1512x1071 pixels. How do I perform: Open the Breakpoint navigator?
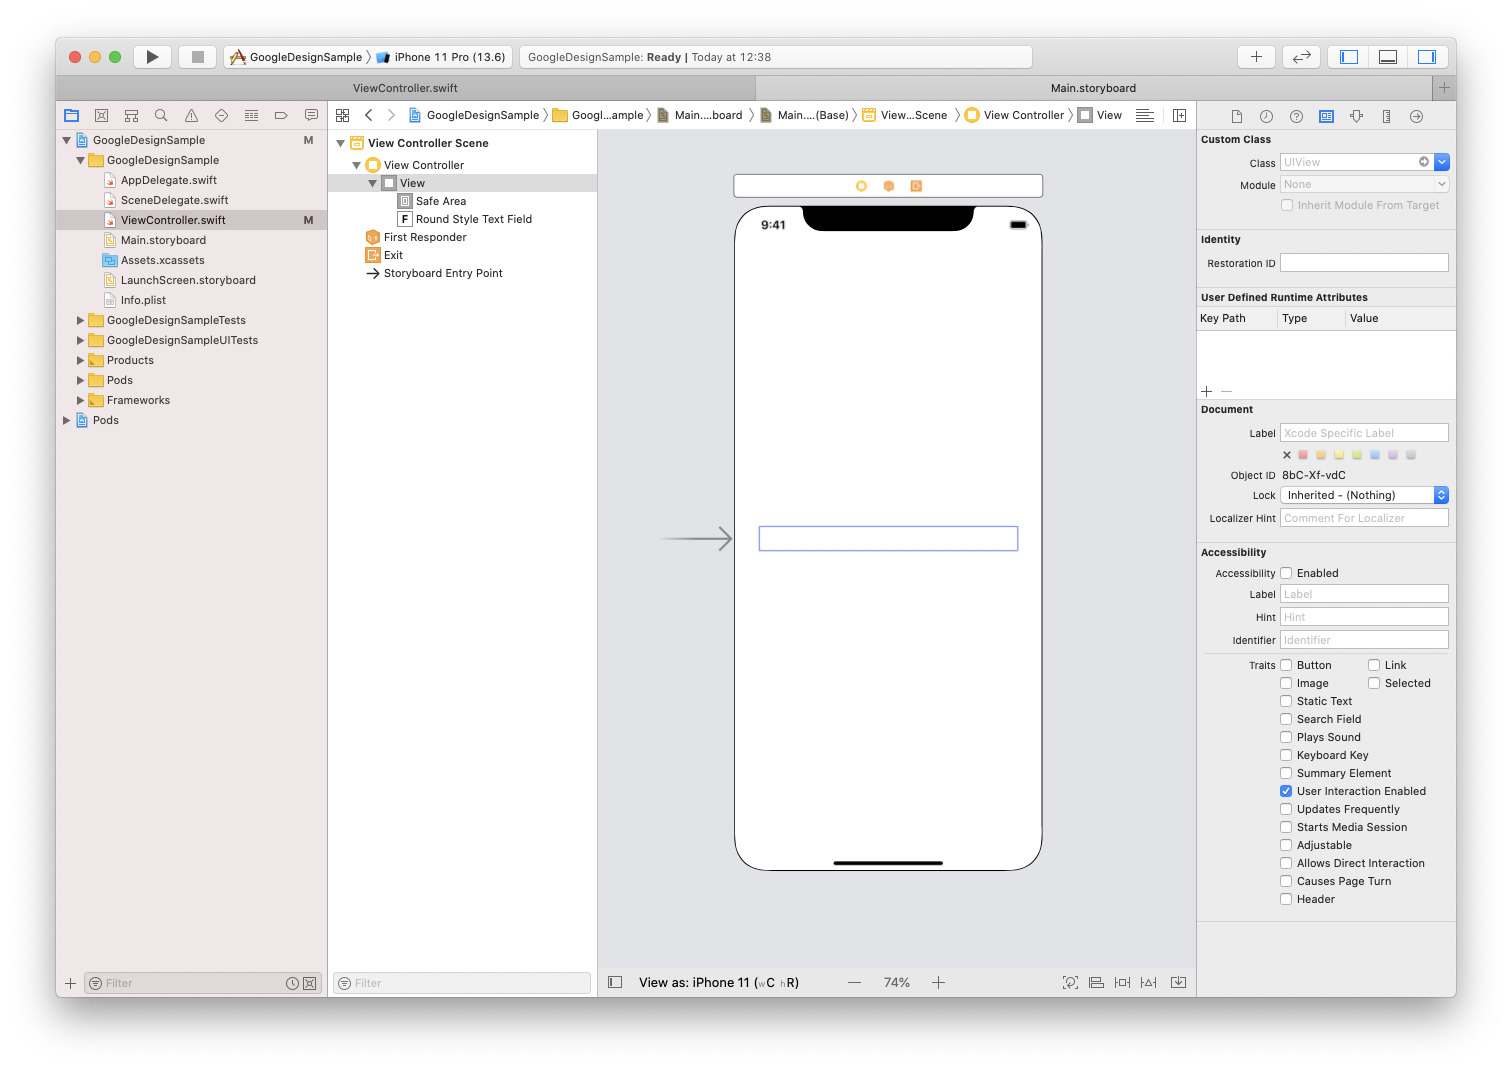click(x=281, y=116)
